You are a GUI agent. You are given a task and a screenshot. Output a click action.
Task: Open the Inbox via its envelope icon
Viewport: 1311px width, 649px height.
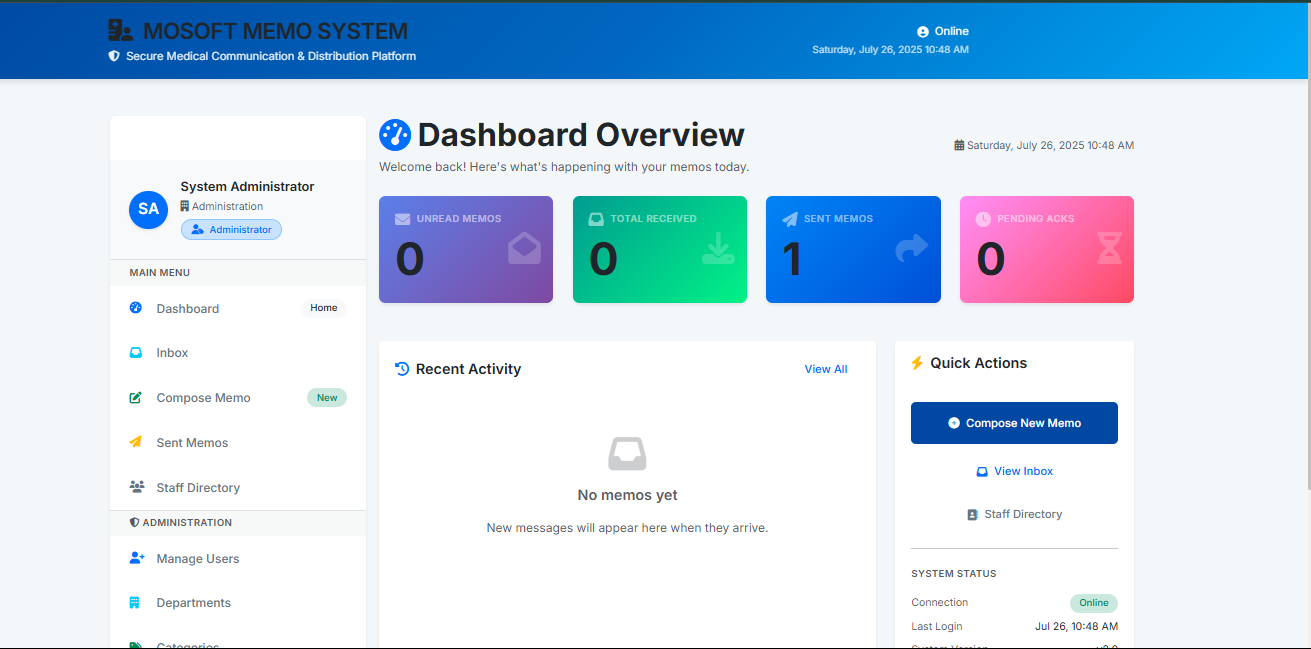[x=135, y=352]
